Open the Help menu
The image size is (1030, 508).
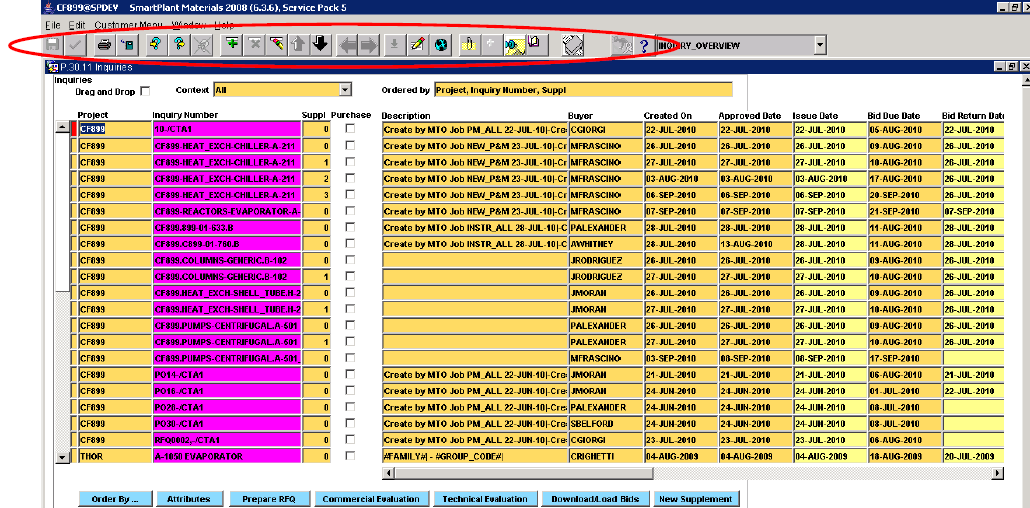point(223,25)
